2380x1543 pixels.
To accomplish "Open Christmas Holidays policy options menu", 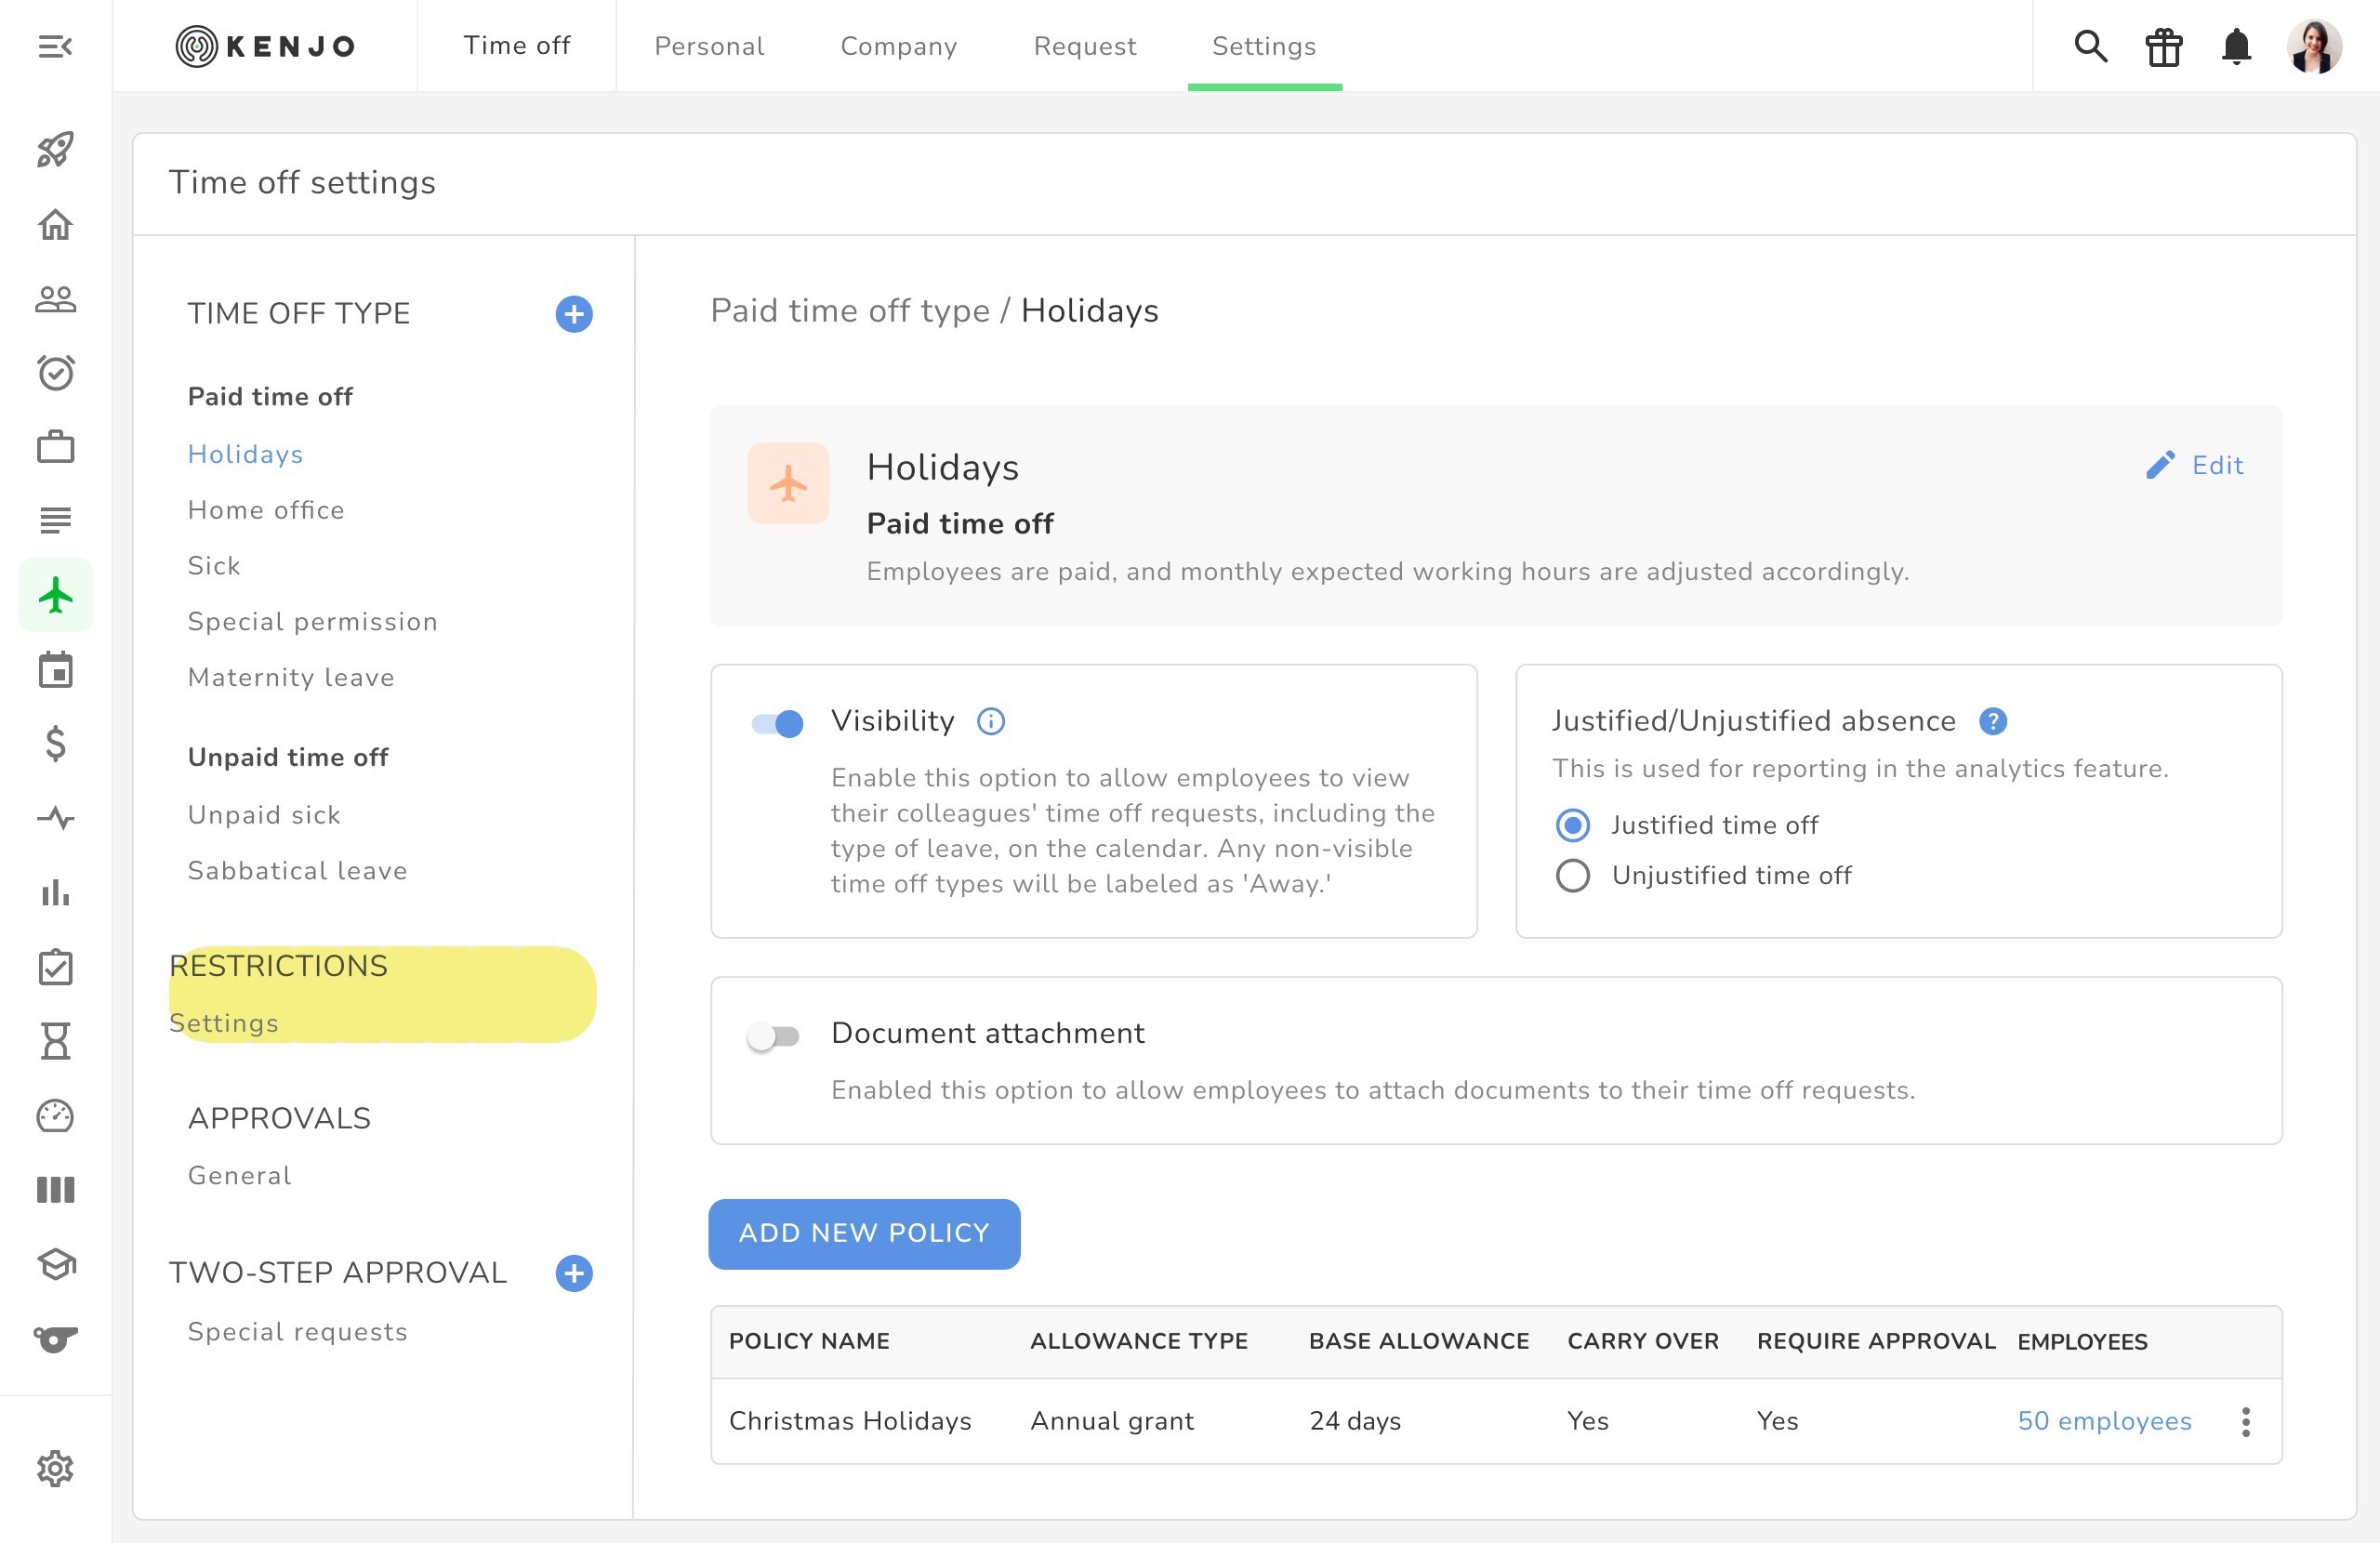I will (x=2245, y=1421).
